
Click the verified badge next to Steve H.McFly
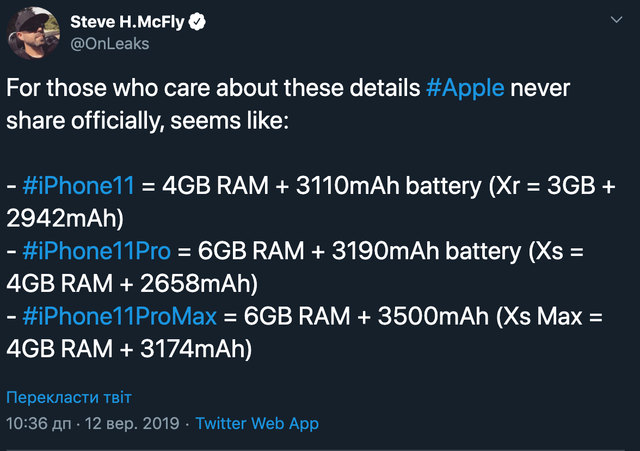click(200, 20)
